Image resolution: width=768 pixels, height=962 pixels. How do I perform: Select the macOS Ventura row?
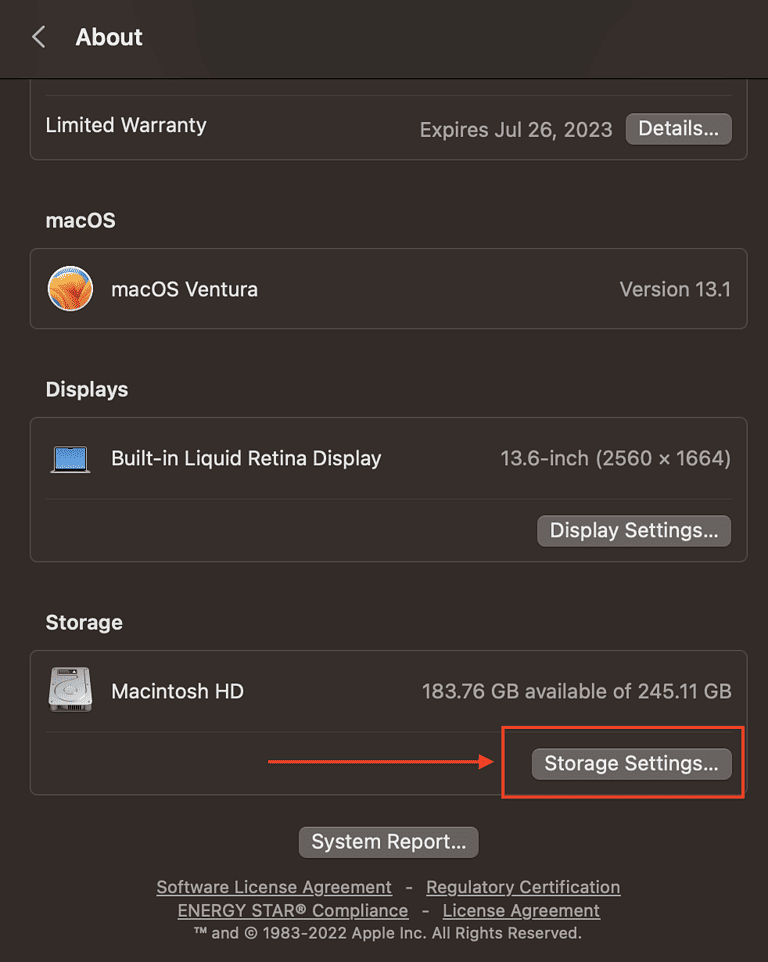tap(185, 288)
